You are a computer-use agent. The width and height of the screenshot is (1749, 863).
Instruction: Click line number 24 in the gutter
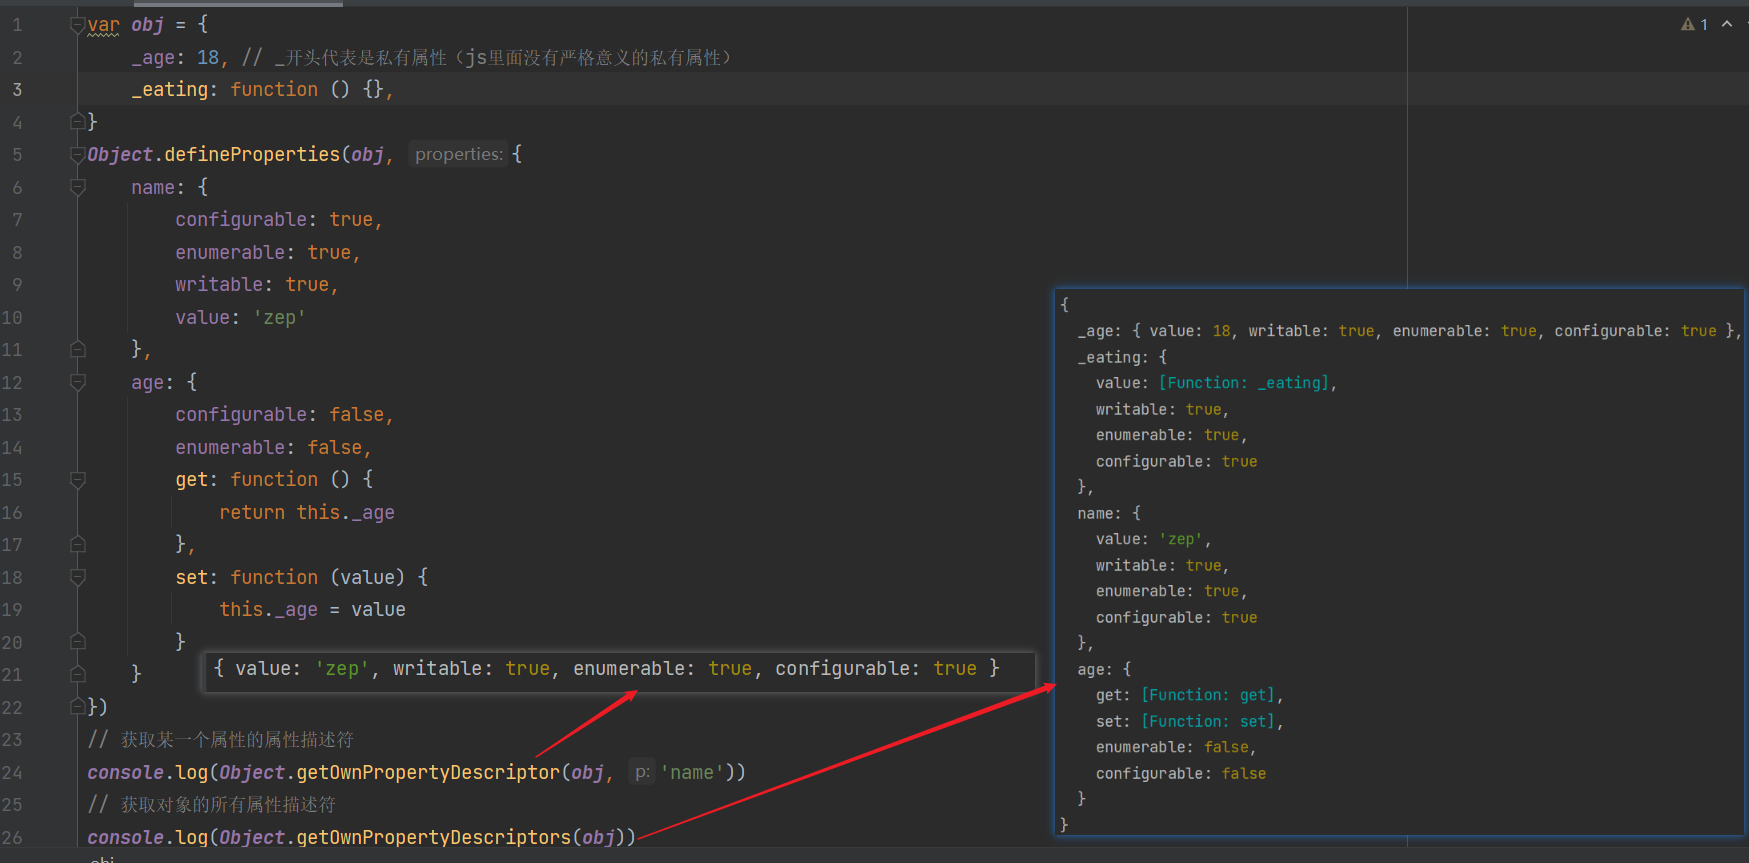[12, 772]
